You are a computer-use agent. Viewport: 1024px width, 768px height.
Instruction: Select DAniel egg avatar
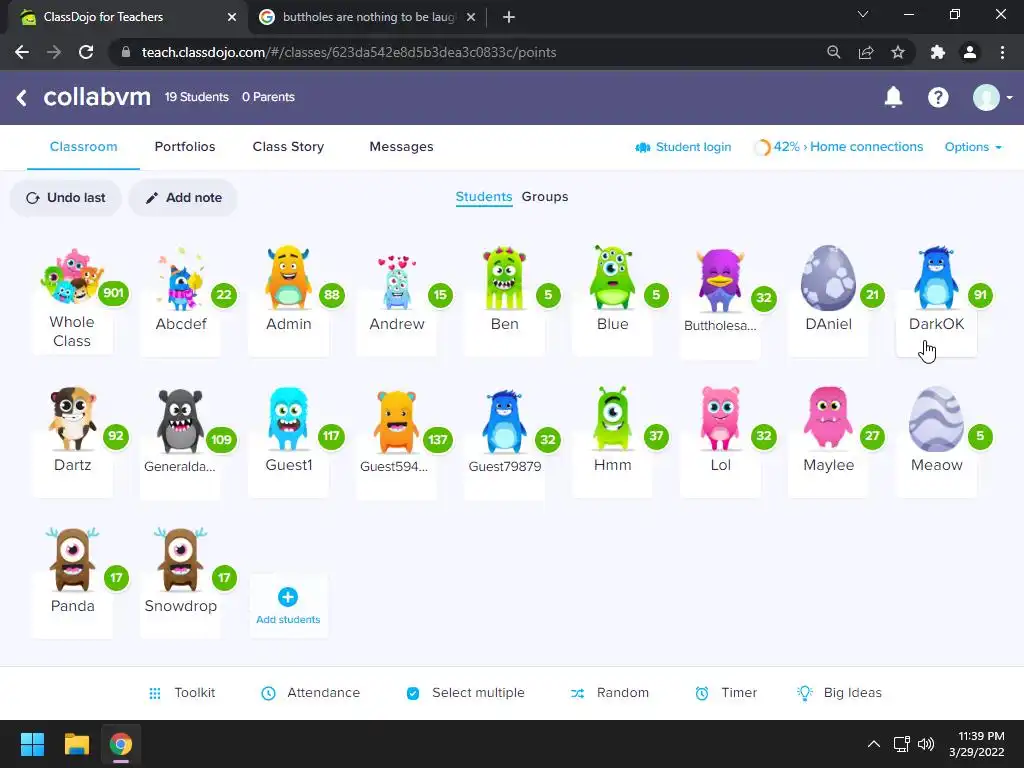pyautogui.click(x=828, y=278)
